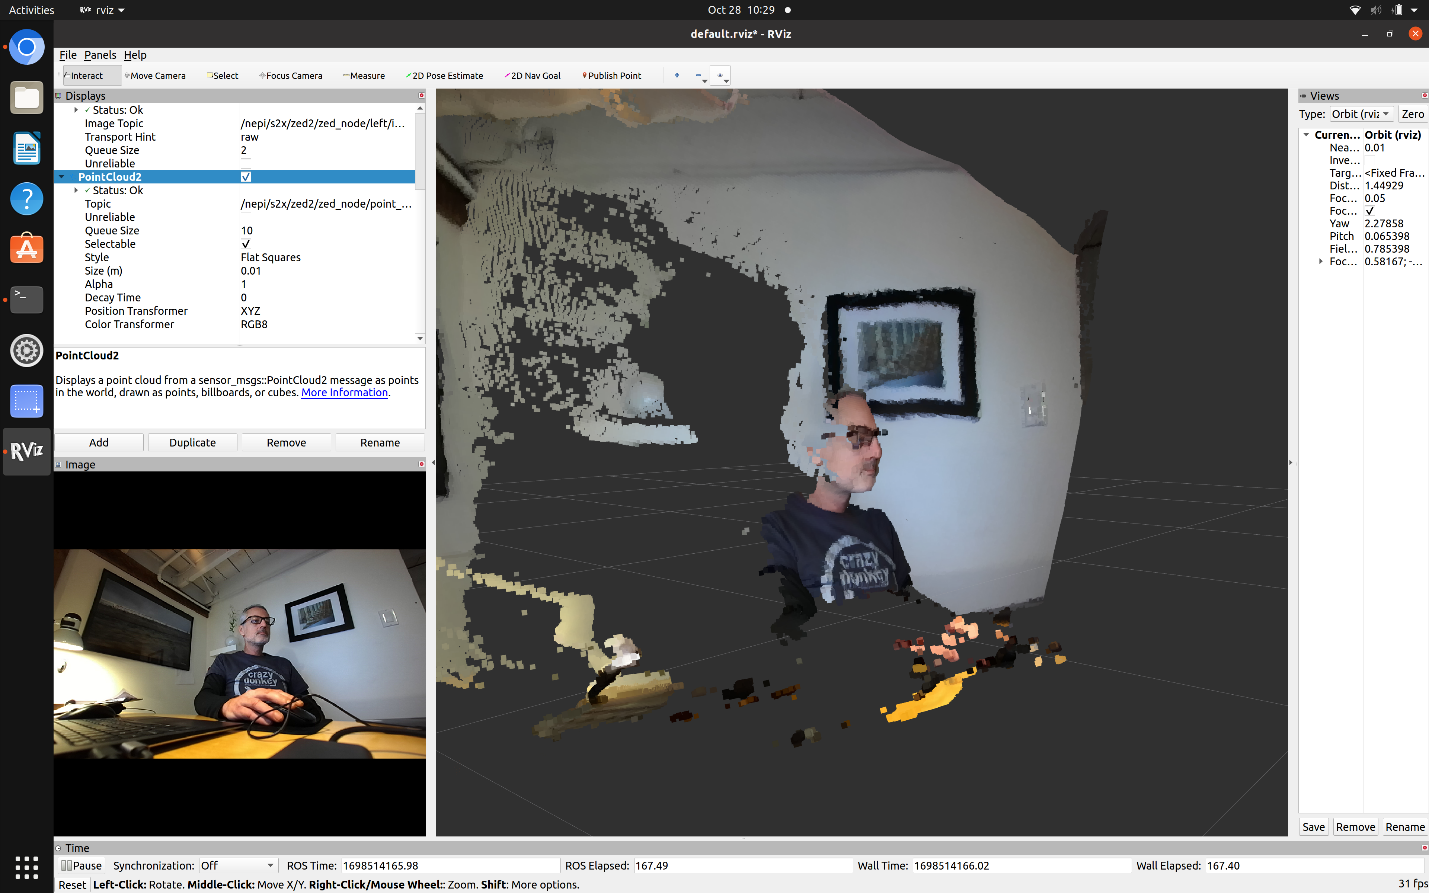This screenshot has height=893, width=1429.
Task: Enable Pause in the Time panel
Action: pos(81,865)
